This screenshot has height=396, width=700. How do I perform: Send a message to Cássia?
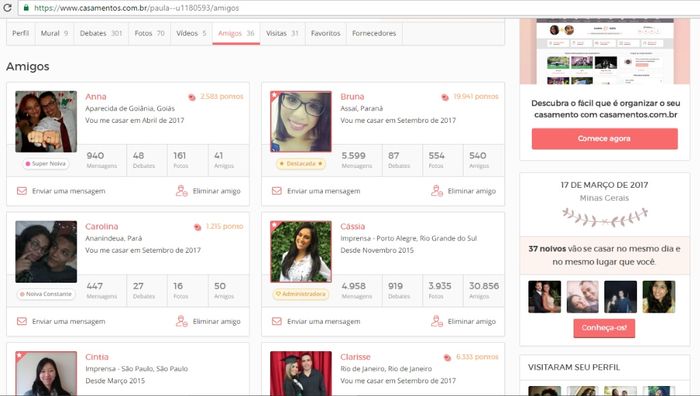(x=316, y=321)
